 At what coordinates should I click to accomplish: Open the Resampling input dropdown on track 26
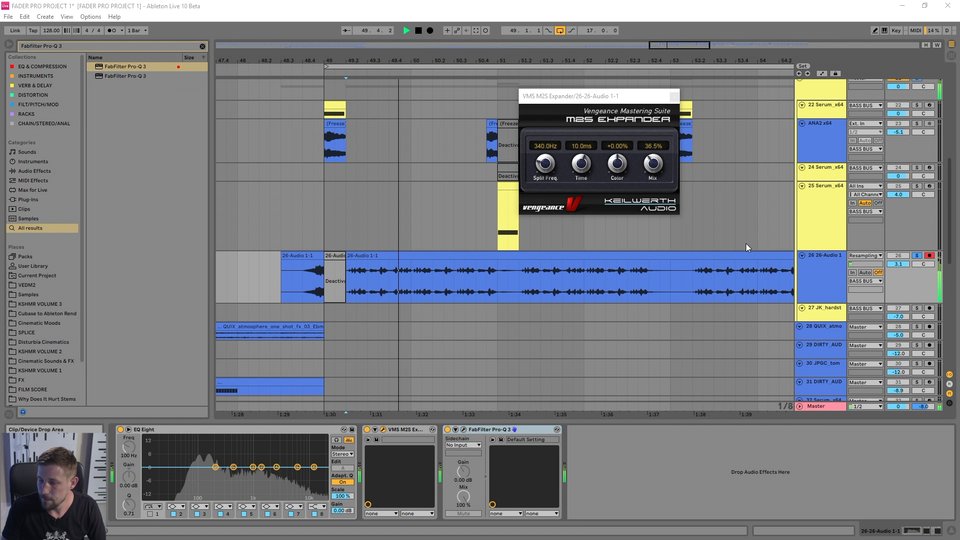point(865,255)
